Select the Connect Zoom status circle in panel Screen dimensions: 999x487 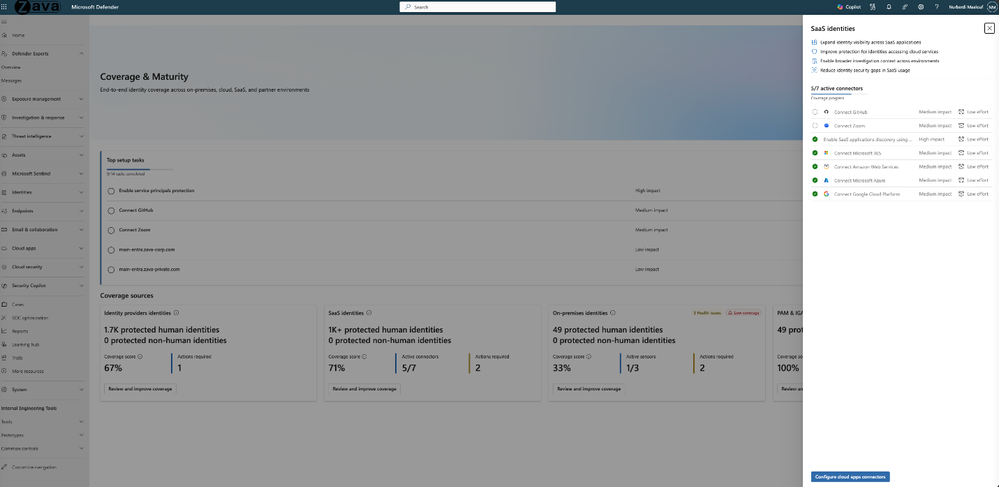click(815, 126)
